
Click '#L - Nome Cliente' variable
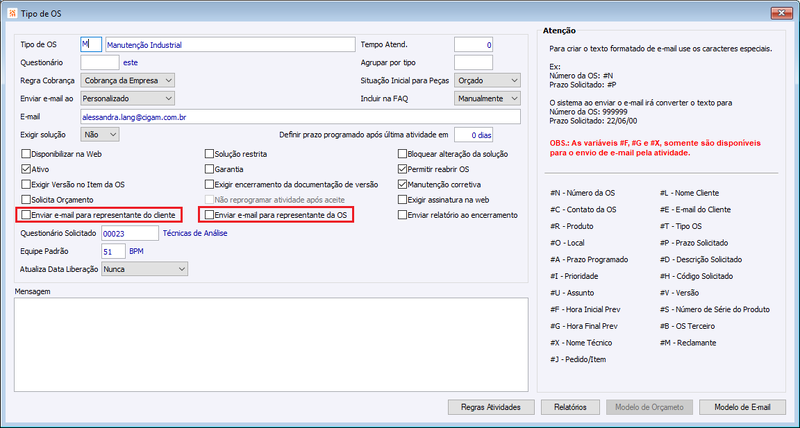pos(689,193)
